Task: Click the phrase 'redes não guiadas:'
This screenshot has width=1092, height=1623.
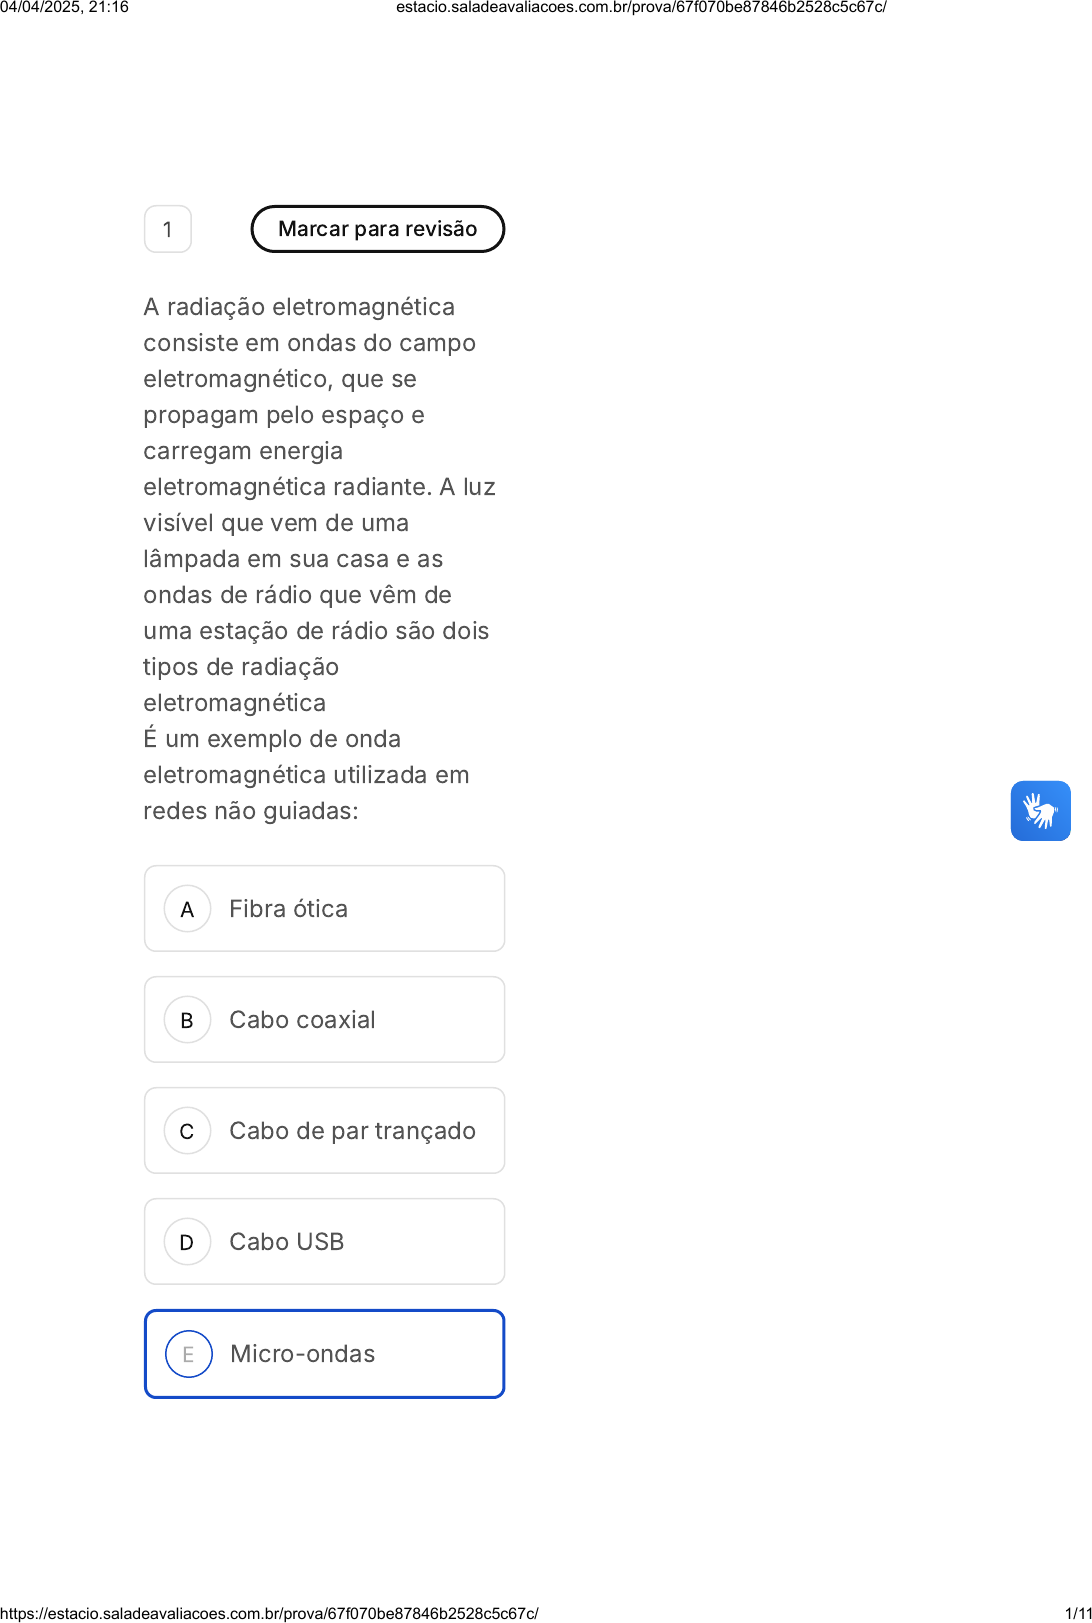Action: (x=250, y=811)
